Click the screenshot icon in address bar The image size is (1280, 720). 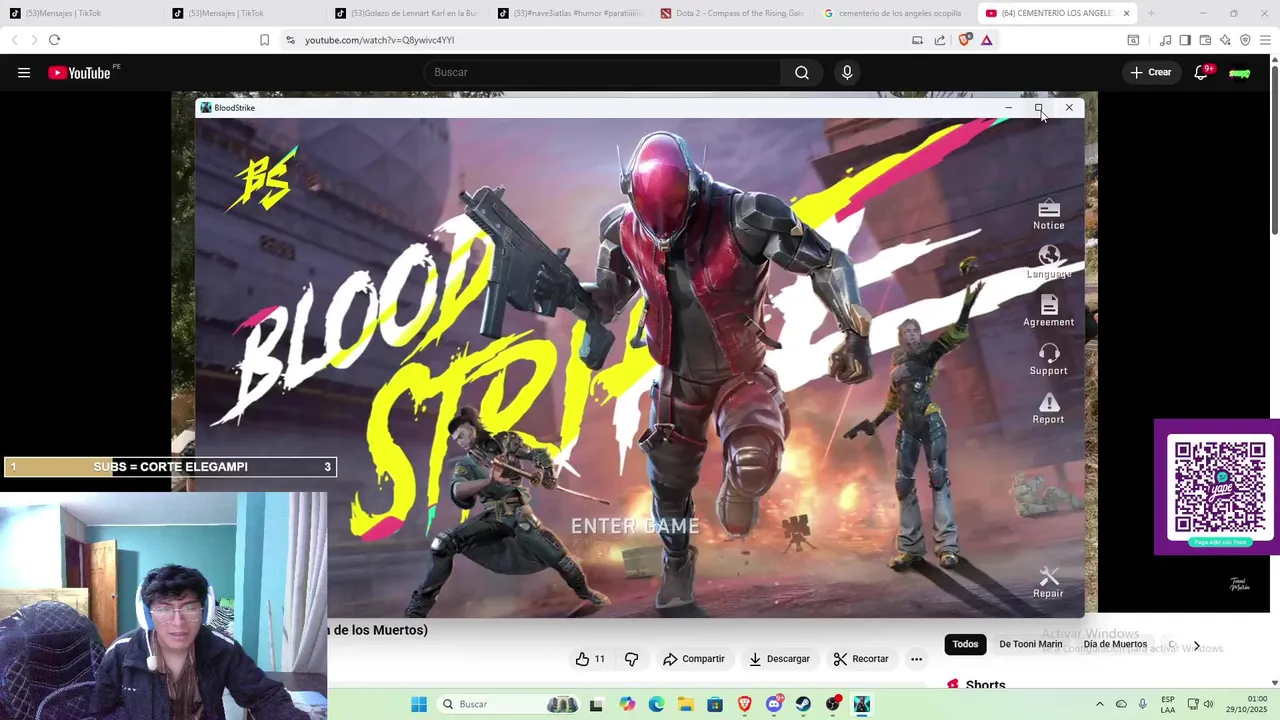917,40
